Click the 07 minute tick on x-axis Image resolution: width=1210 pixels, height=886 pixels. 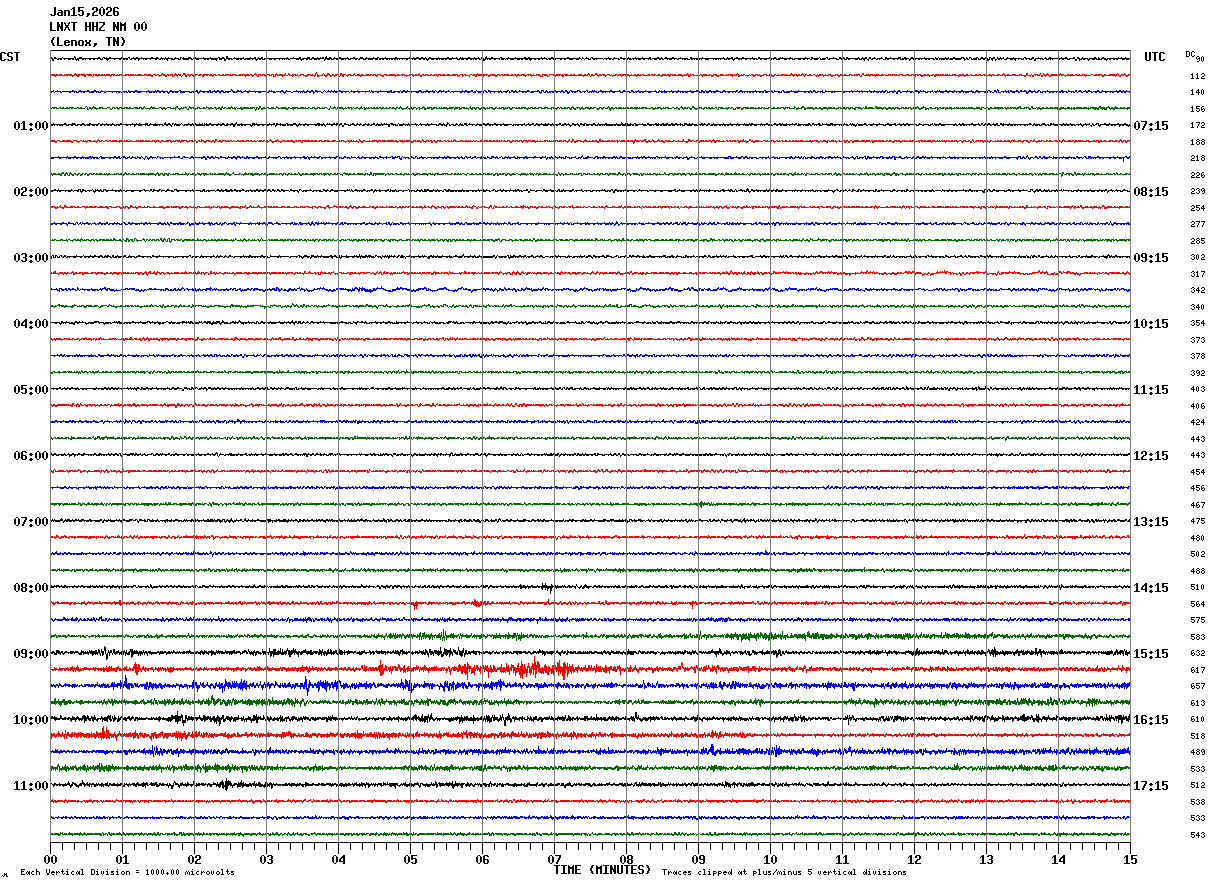coord(554,859)
